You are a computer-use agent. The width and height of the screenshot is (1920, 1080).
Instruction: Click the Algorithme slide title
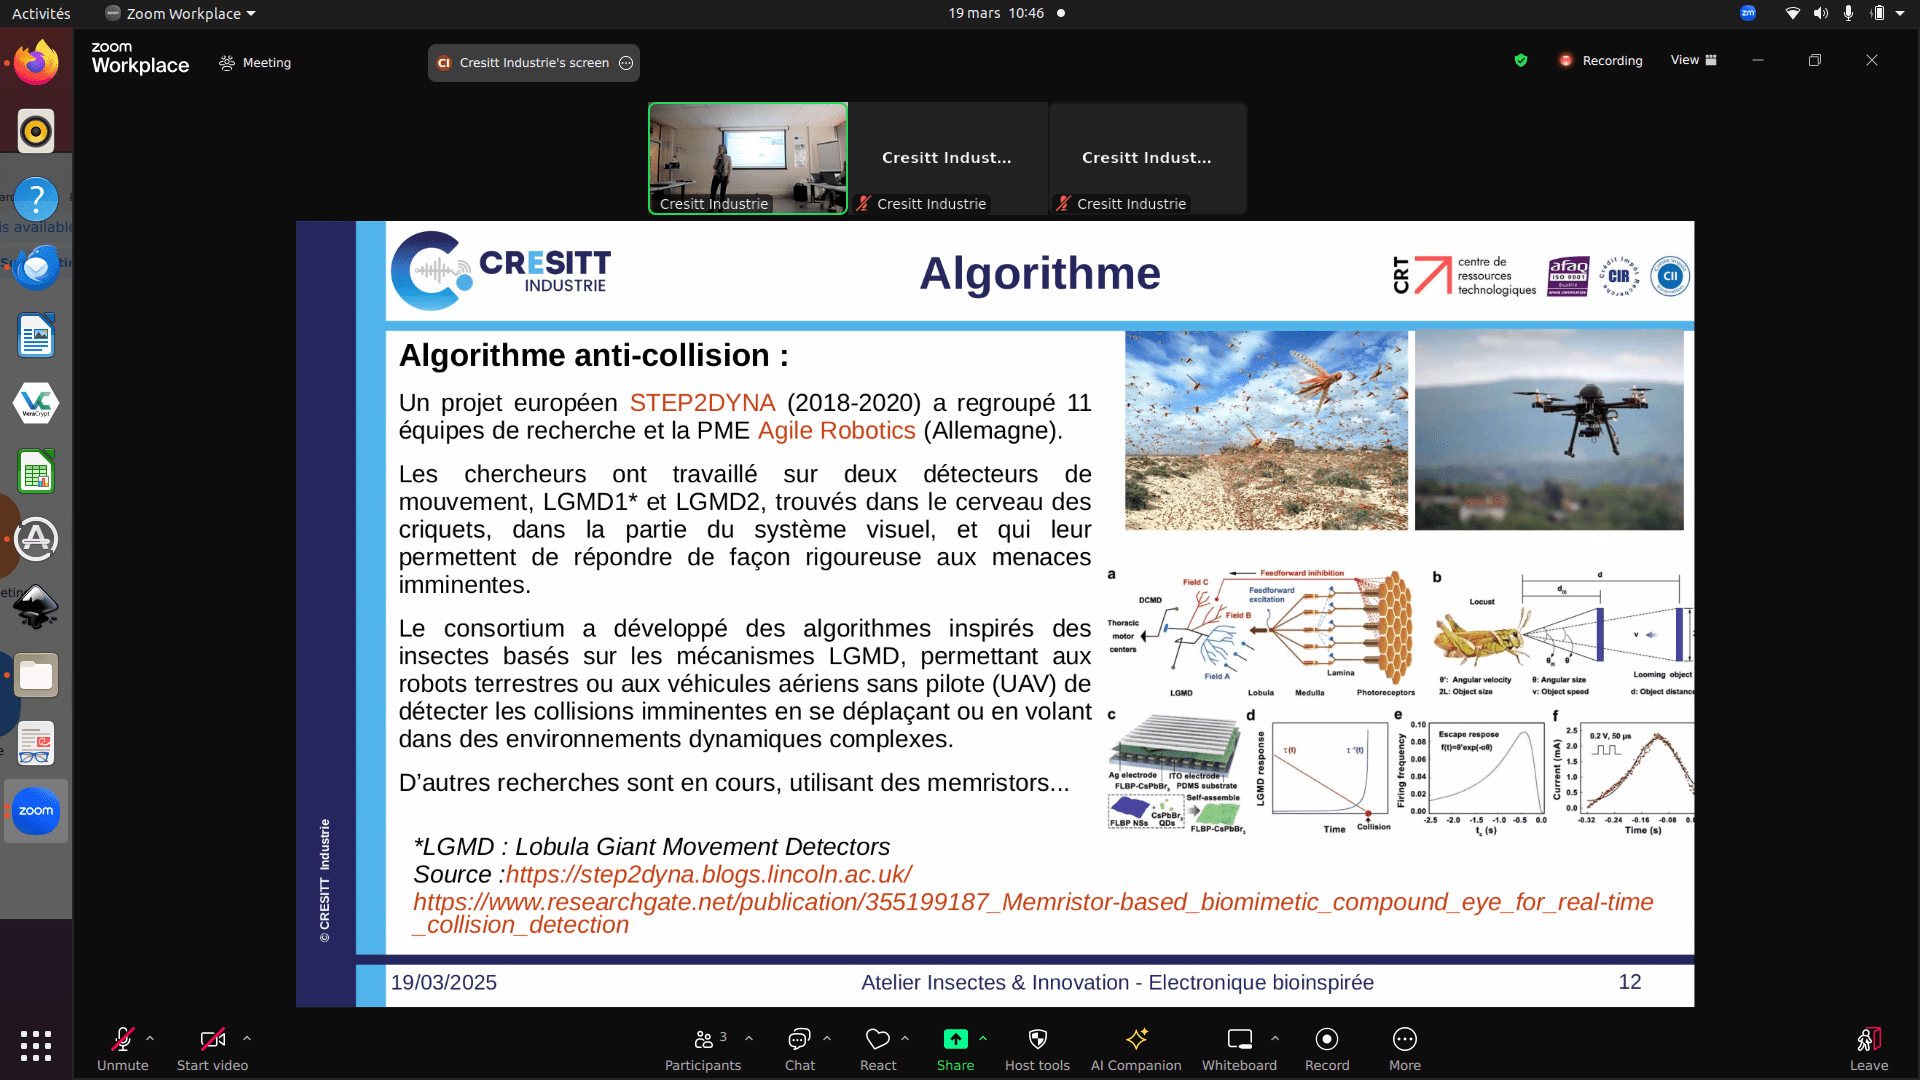click(1040, 273)
